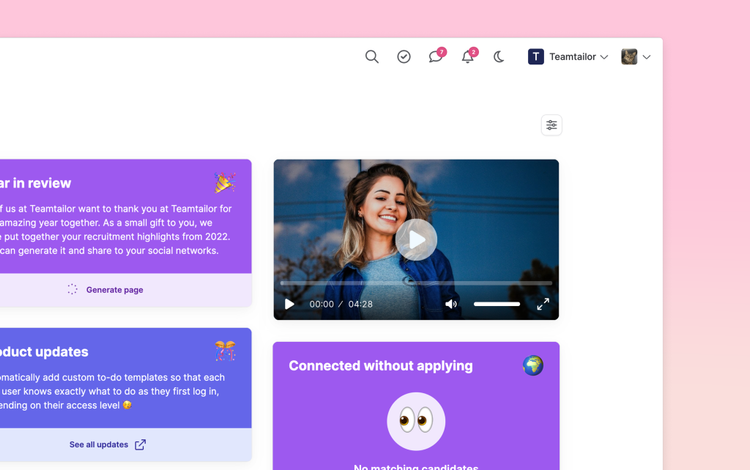Open the user avatar menu

[x=635, y=57]
